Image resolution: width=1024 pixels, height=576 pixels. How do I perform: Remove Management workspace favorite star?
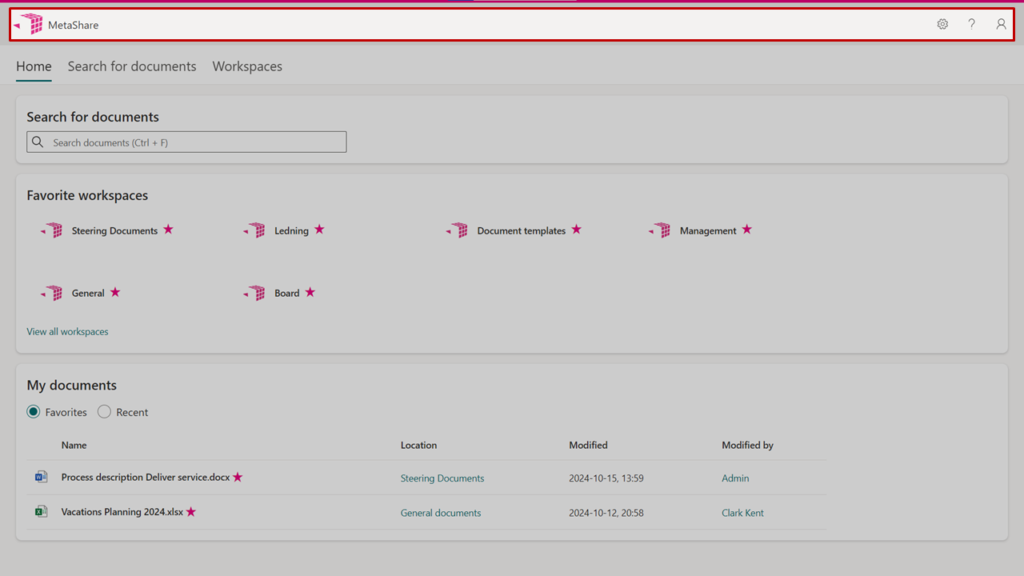click(x=747, y=230)
